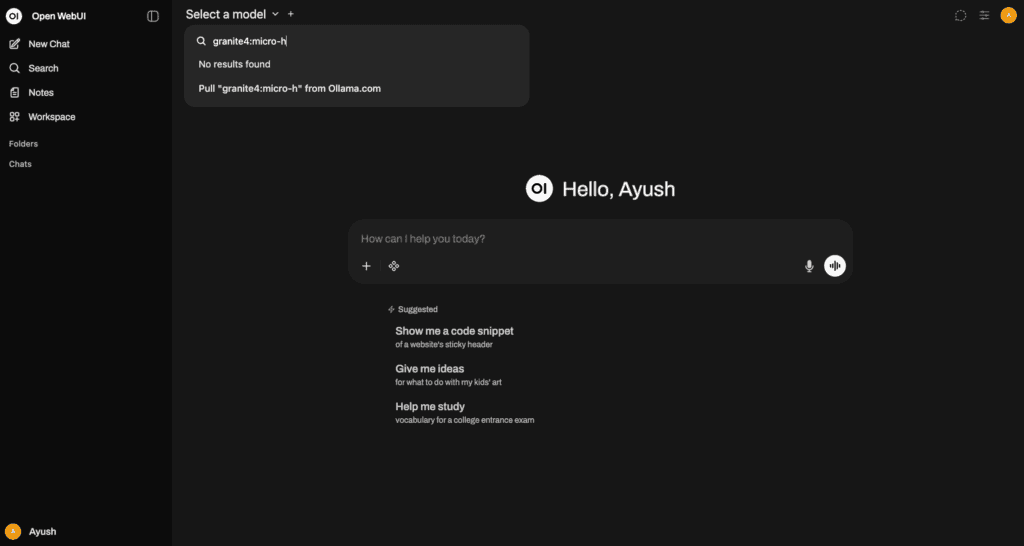The width and height of the screenshot is (1024, 546).
Task: Open Search in the sidebar
Action: tap(43, 68)
